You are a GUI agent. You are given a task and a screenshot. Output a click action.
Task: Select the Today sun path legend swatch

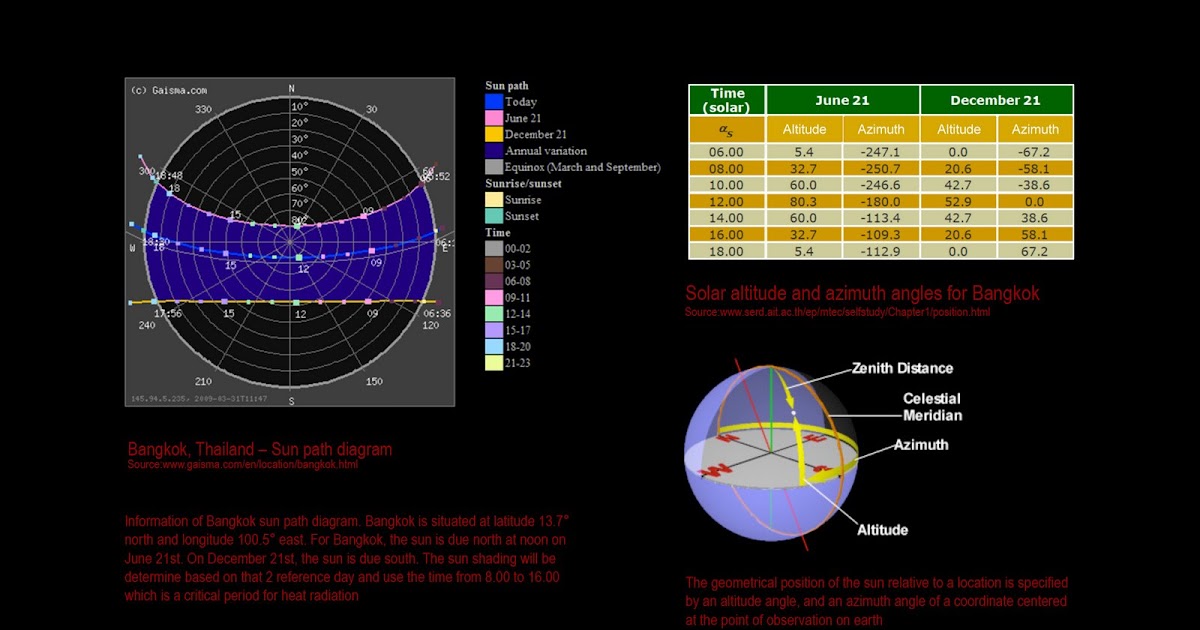coord(494,101)
